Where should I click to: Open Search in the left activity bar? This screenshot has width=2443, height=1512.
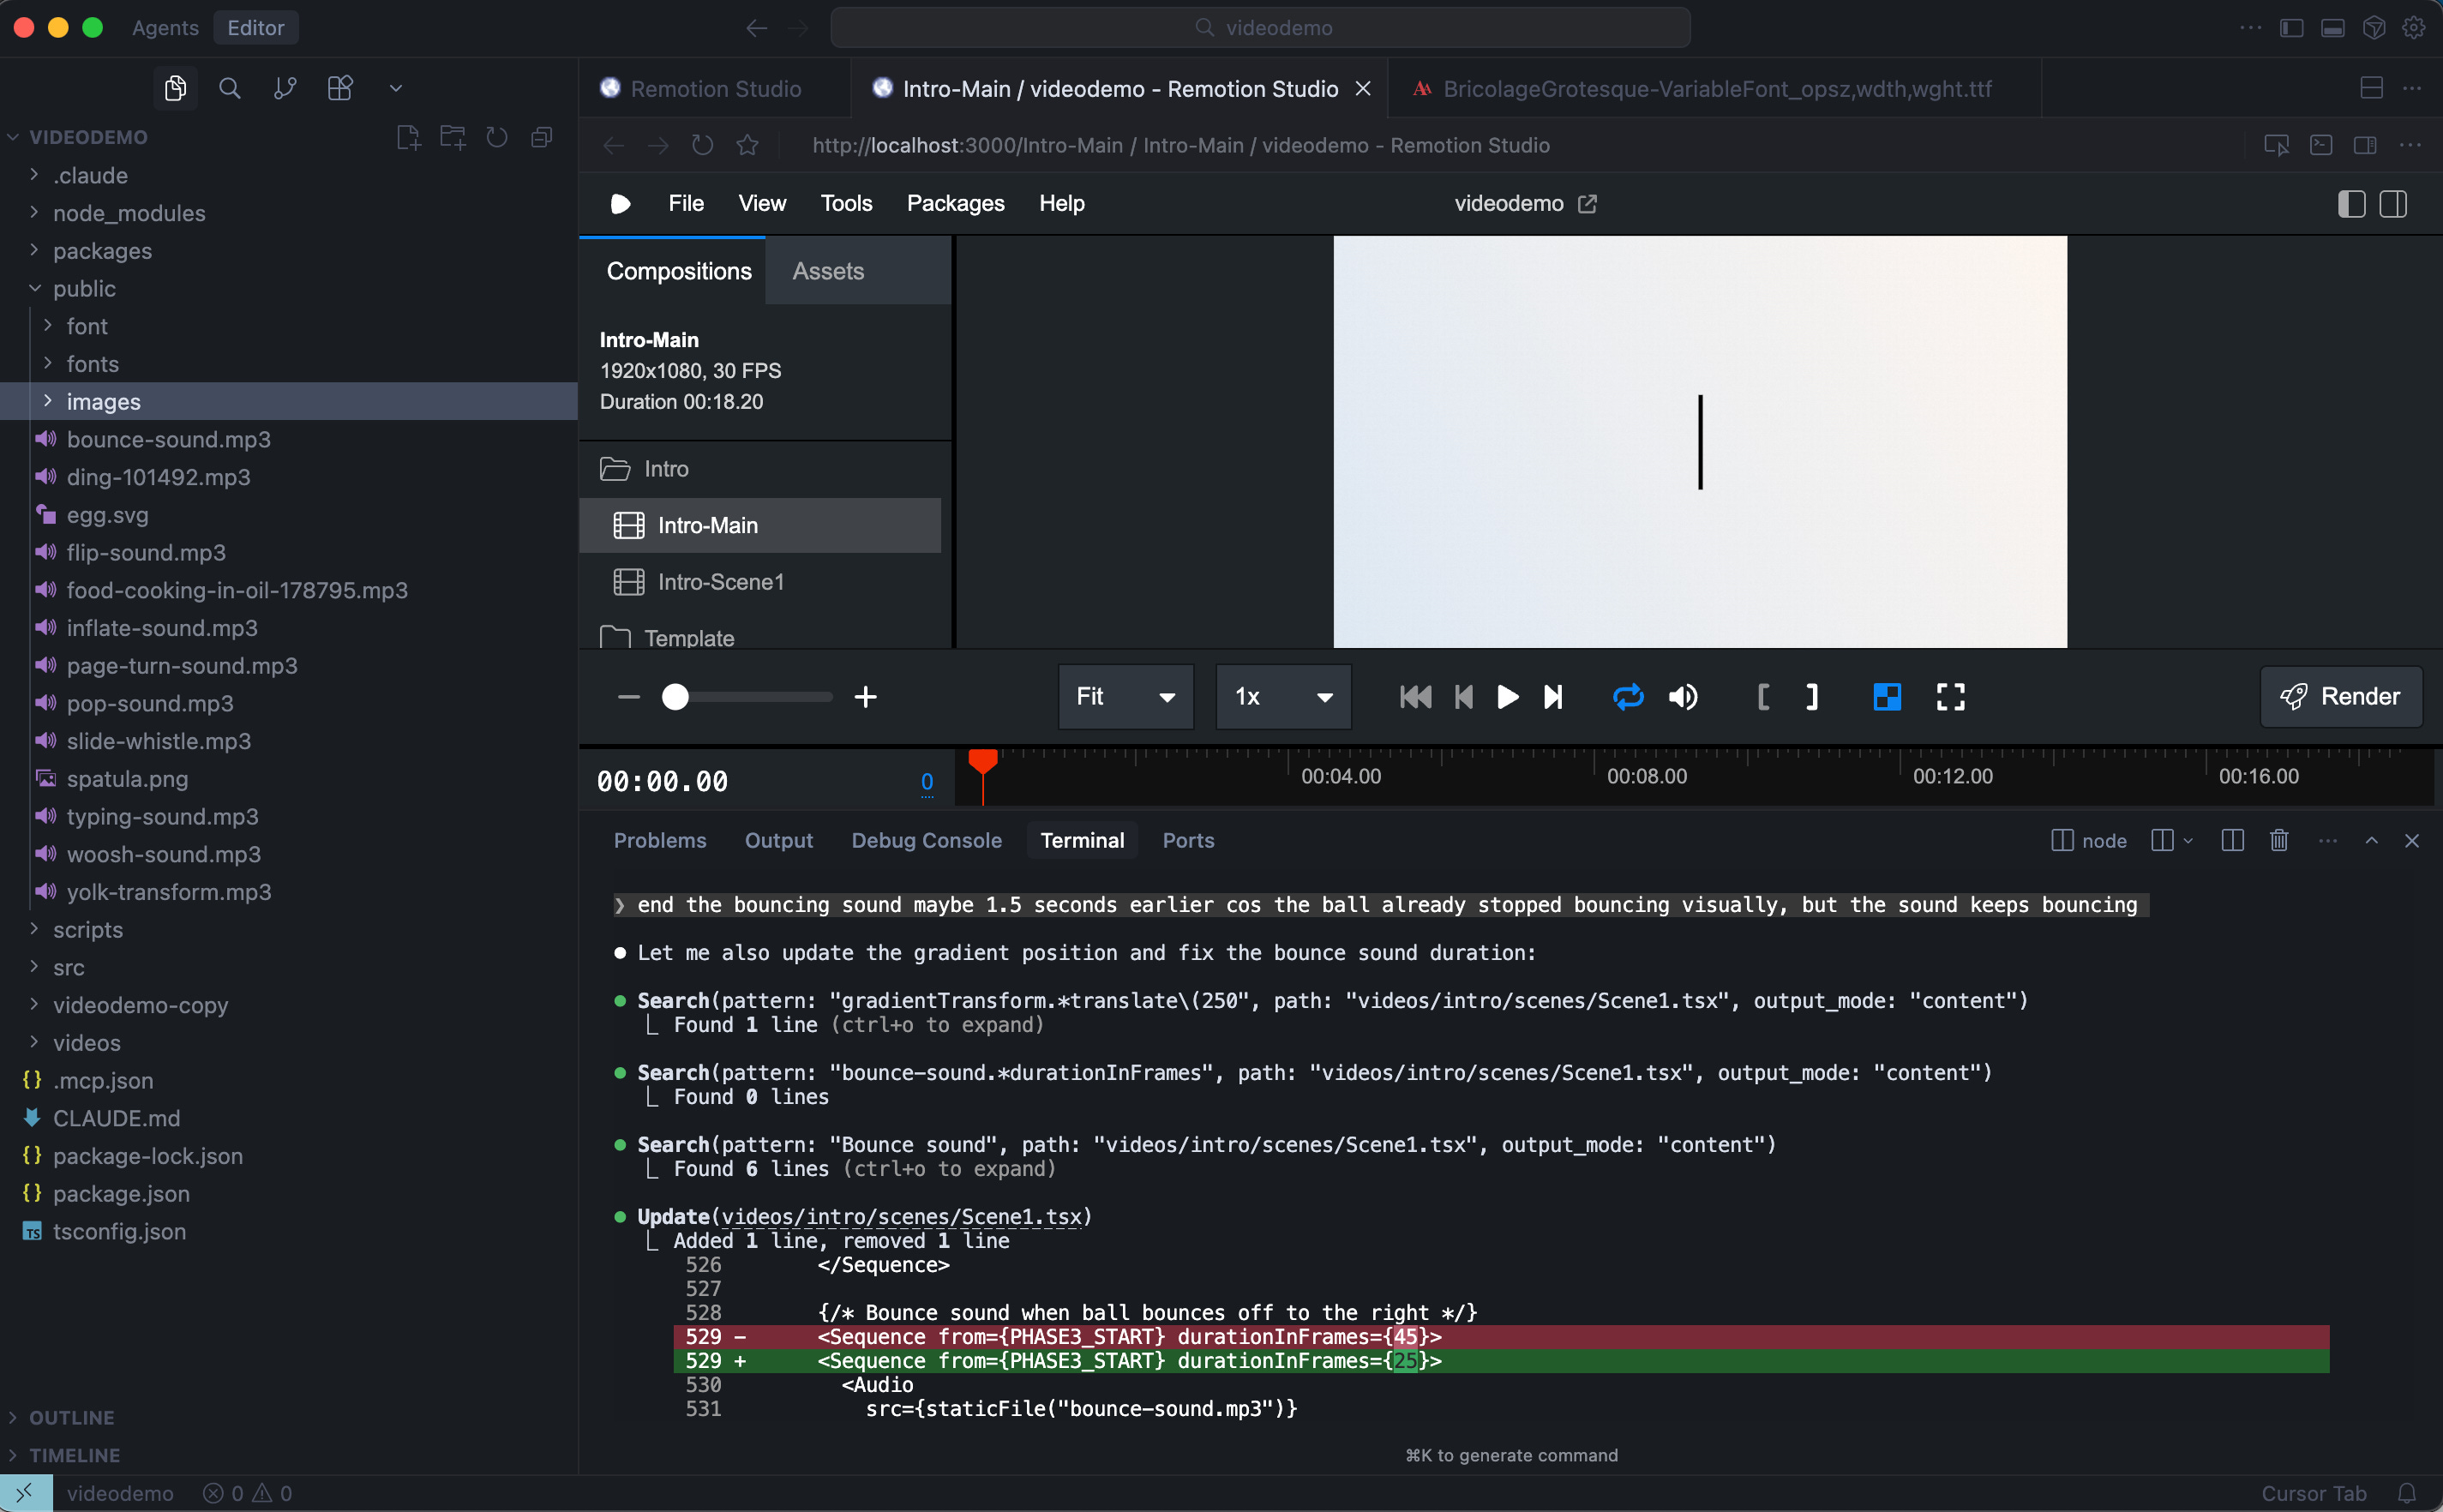[229, 88]
